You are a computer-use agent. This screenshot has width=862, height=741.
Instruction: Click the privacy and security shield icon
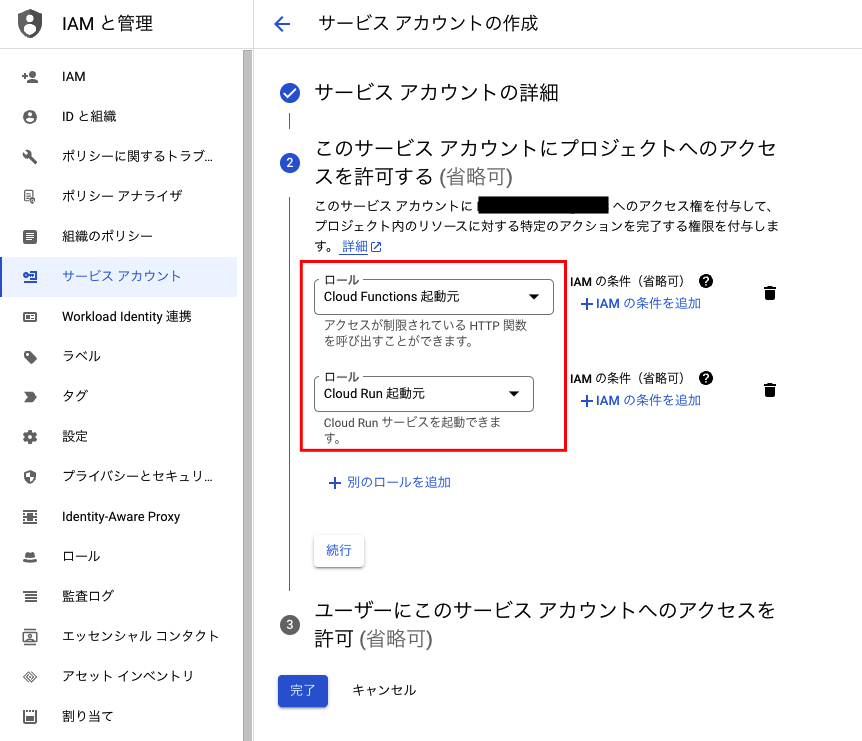tap(30, 477)
